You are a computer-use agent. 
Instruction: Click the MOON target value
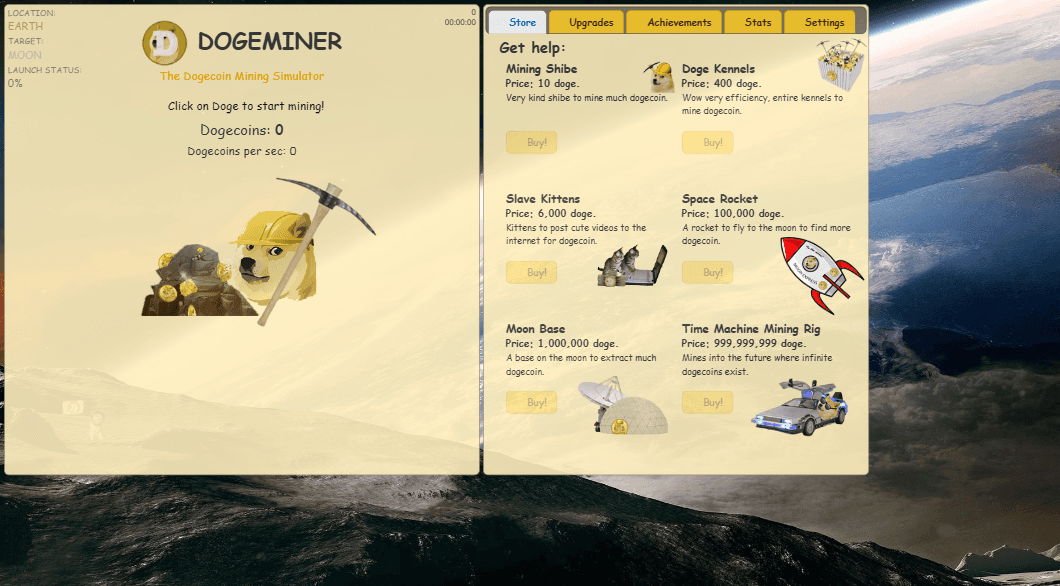point(24,55)
